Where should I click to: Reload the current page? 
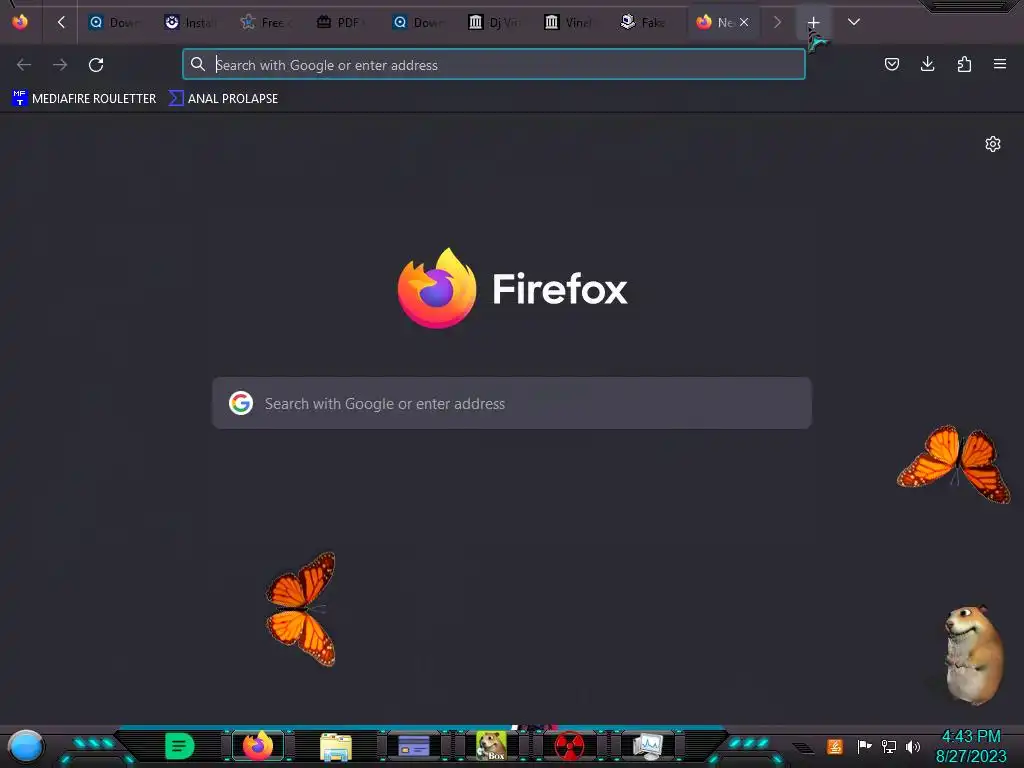tap(96, 65)
